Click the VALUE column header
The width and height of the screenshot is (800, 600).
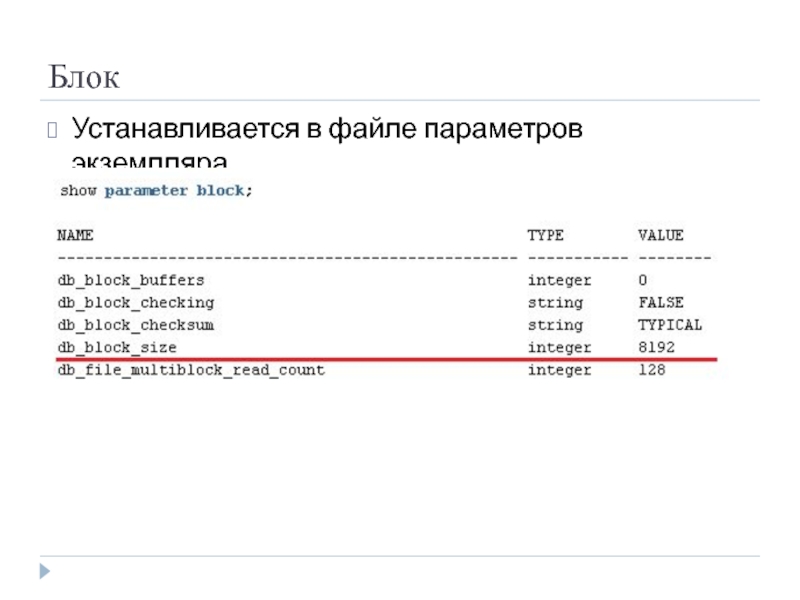point(661,235)
